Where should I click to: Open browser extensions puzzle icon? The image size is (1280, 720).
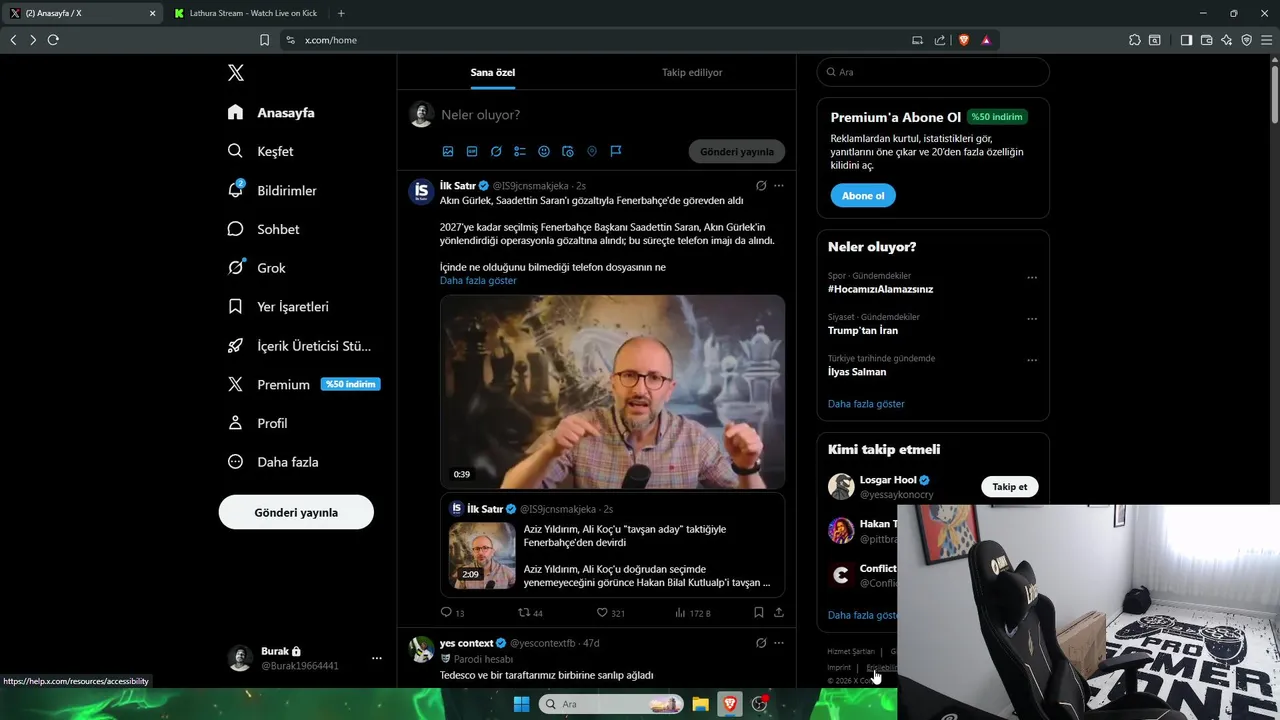(1134, 40)
